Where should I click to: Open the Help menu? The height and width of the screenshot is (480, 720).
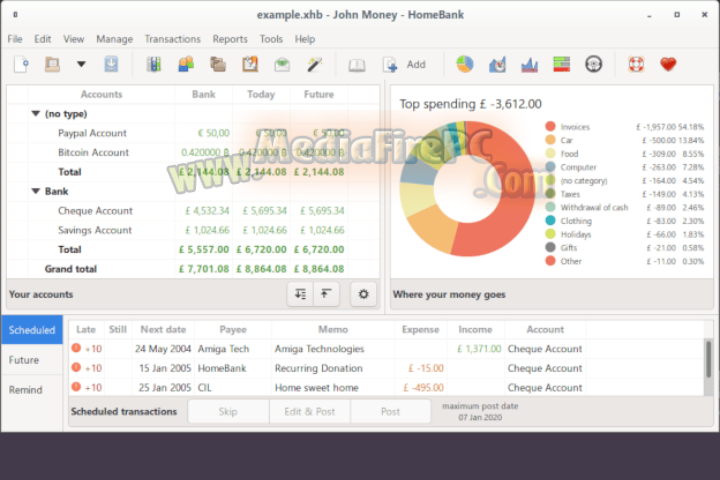click(305, 39)
